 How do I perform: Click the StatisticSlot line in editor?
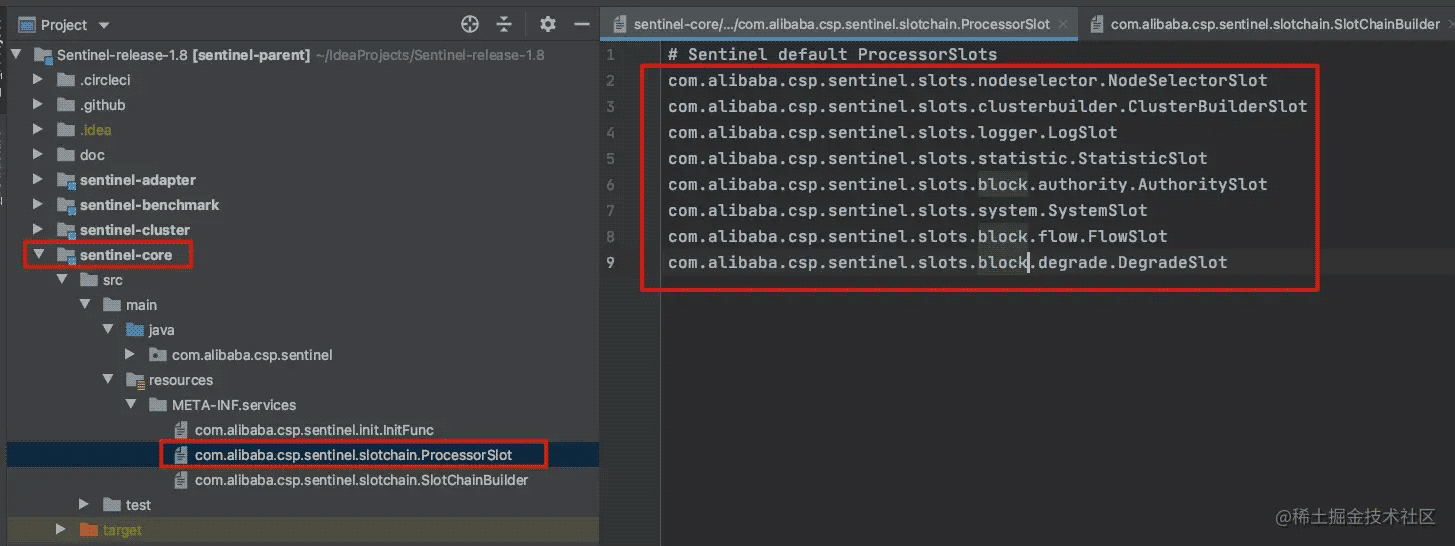click(x=938, y=158)
